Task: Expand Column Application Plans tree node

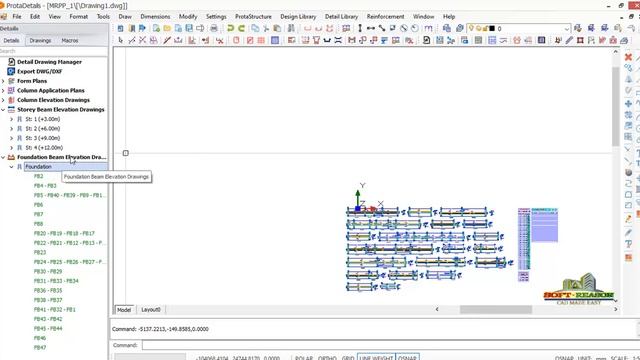Action: point(3,90)
